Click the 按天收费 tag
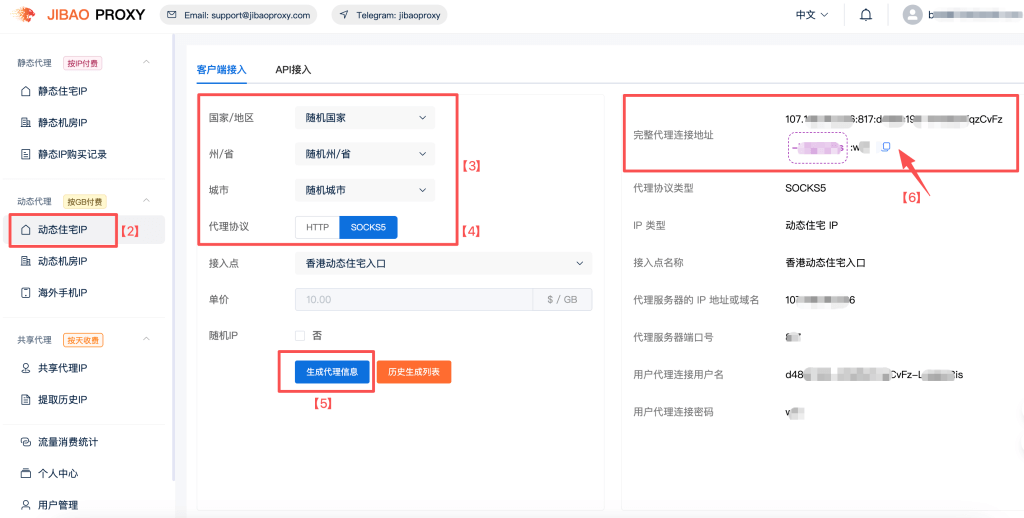Screen dimensions: 1024x518 point(84,340)
